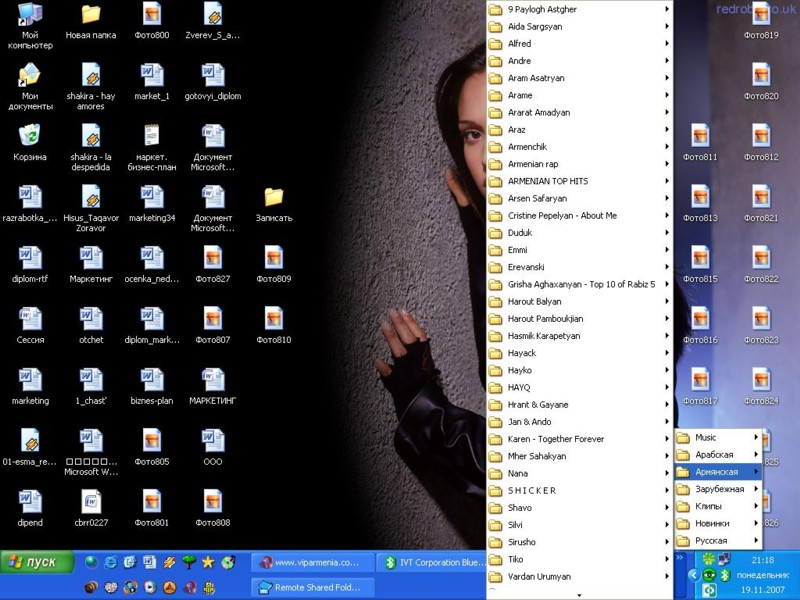Show hidden tray icons with the chevron
This screenshot has height=600, width=800.
[x=694, y=576]
